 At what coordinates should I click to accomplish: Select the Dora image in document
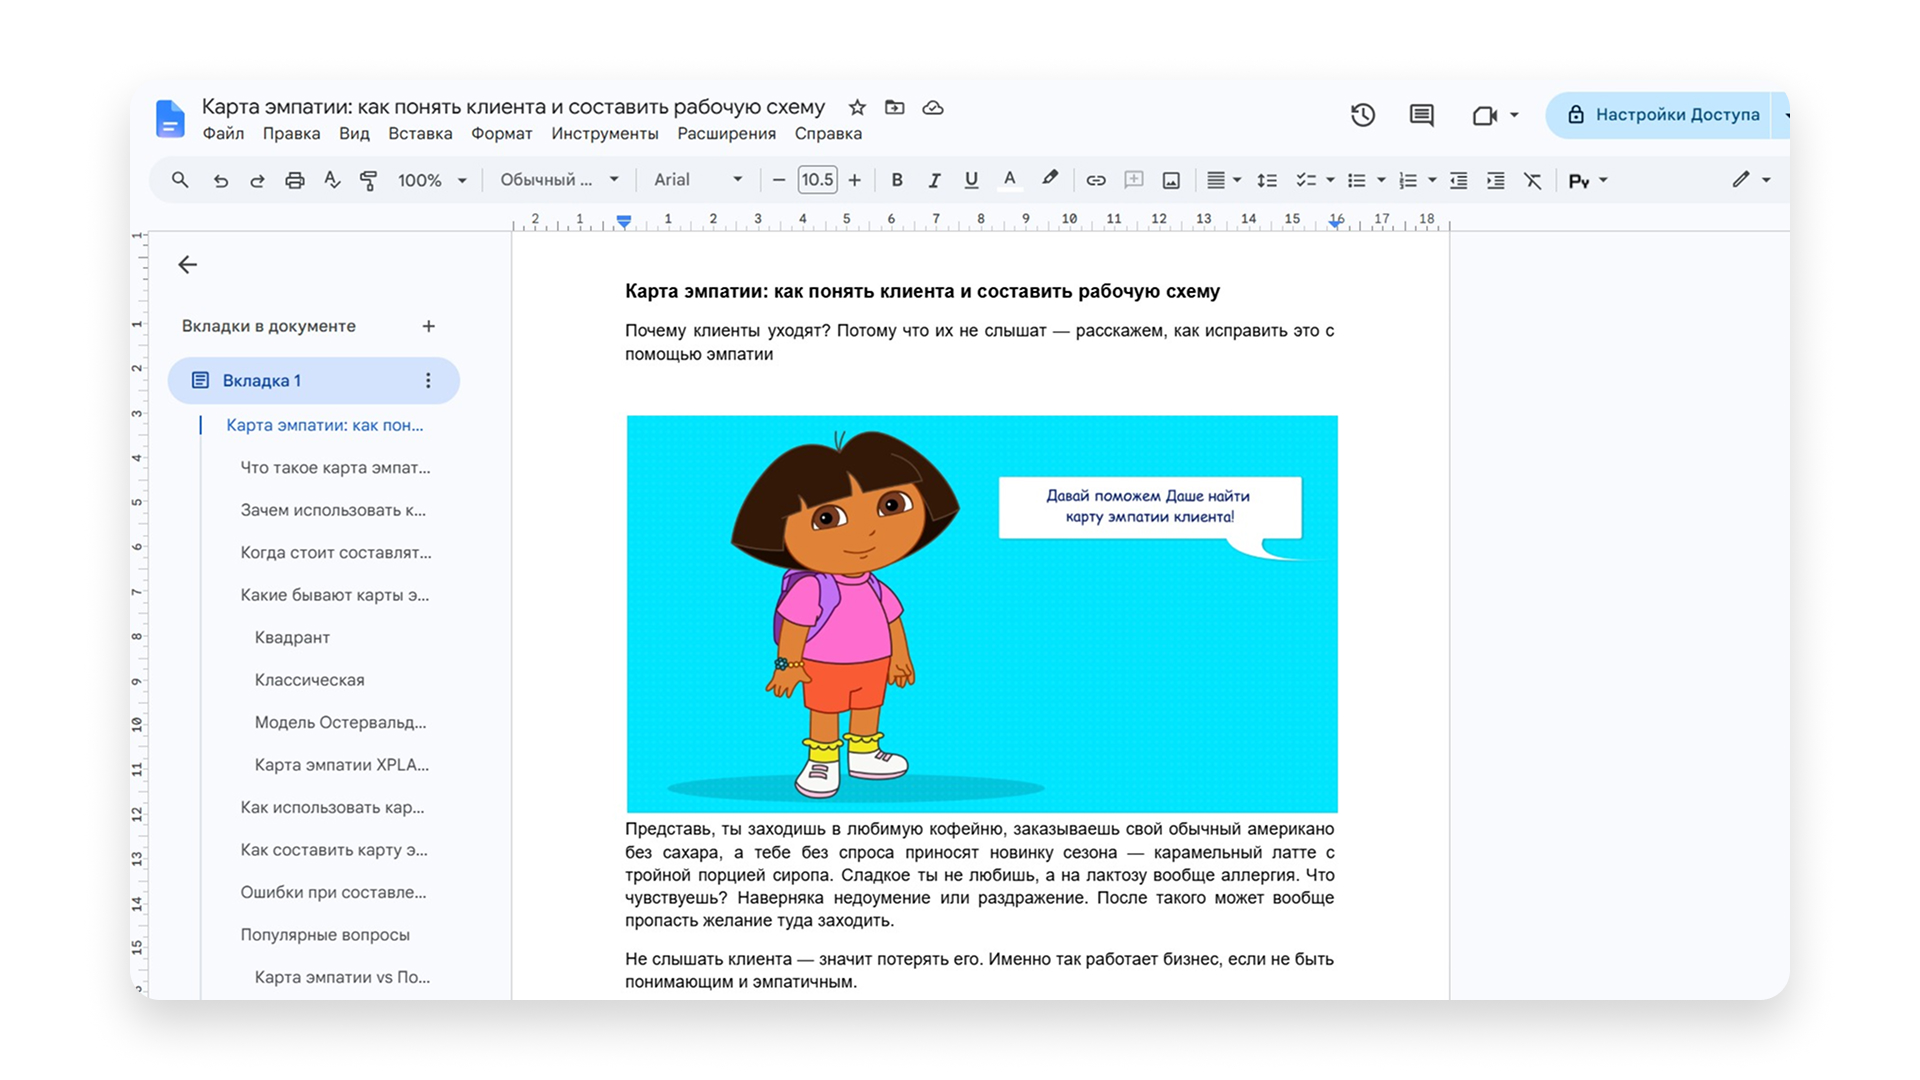pos(982,613)
